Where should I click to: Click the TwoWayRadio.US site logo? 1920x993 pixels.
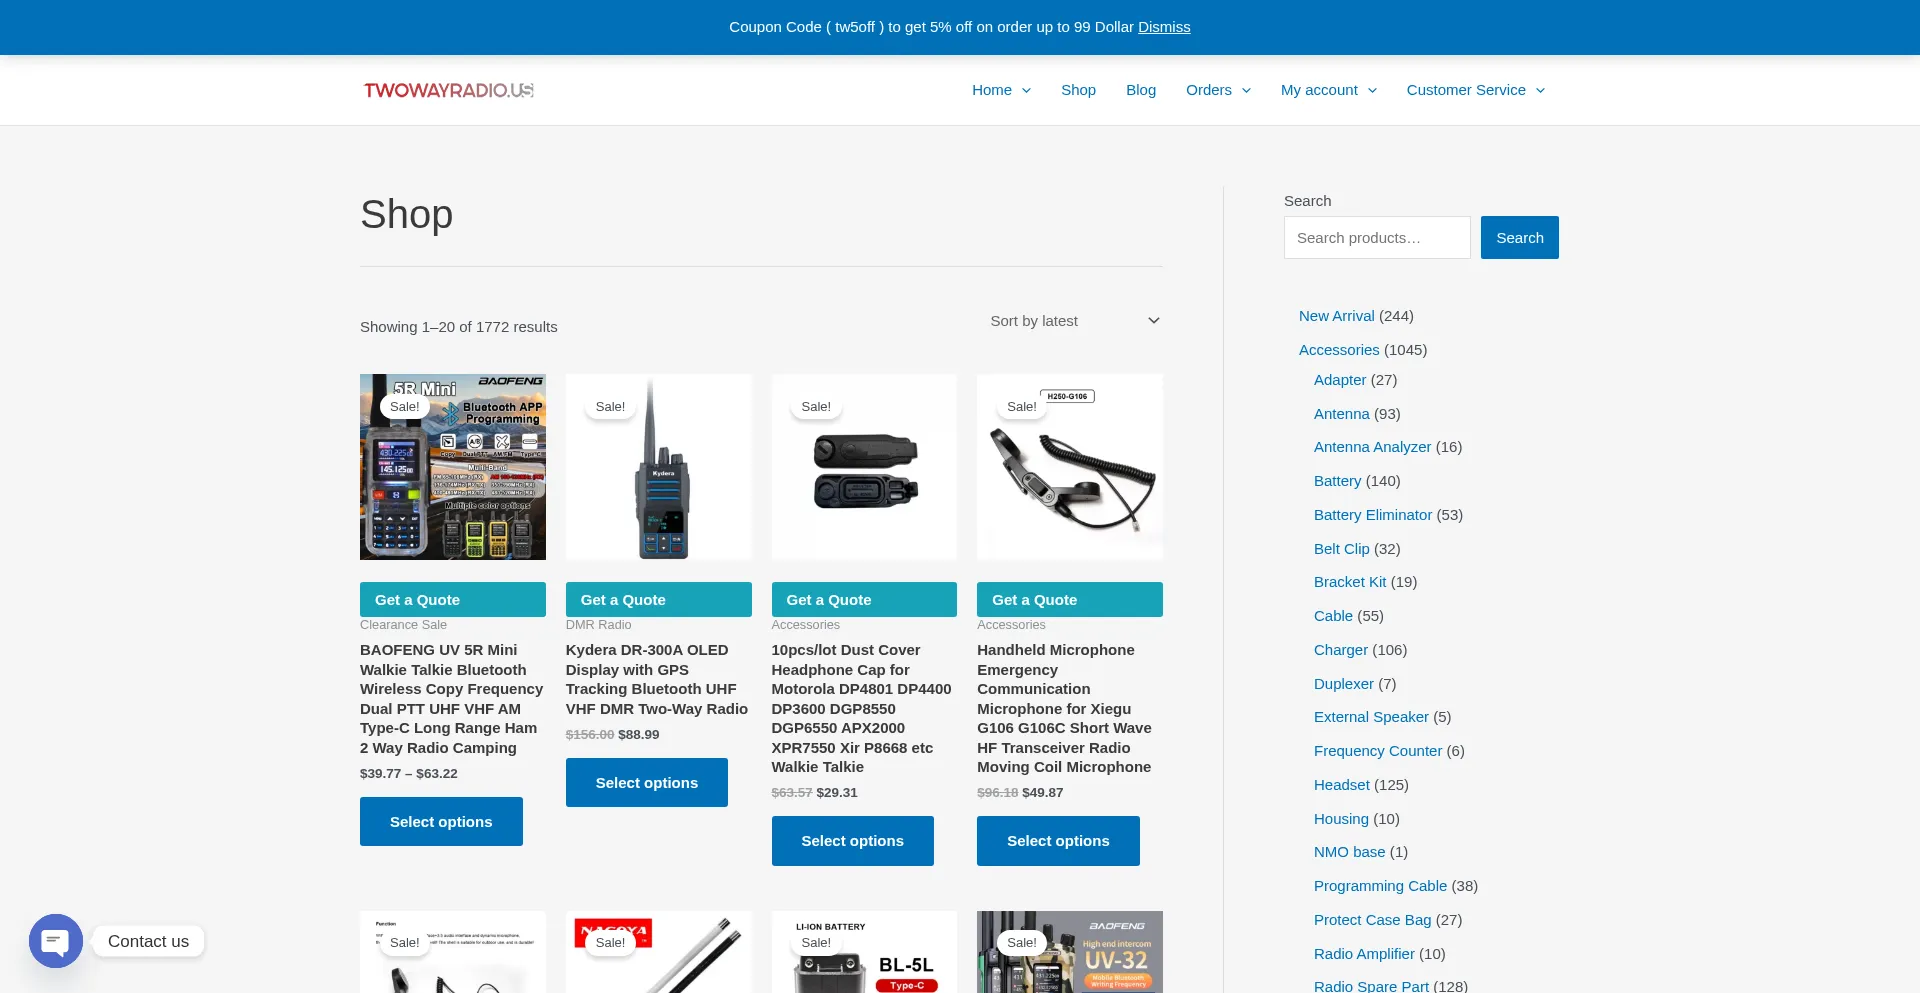448,90
